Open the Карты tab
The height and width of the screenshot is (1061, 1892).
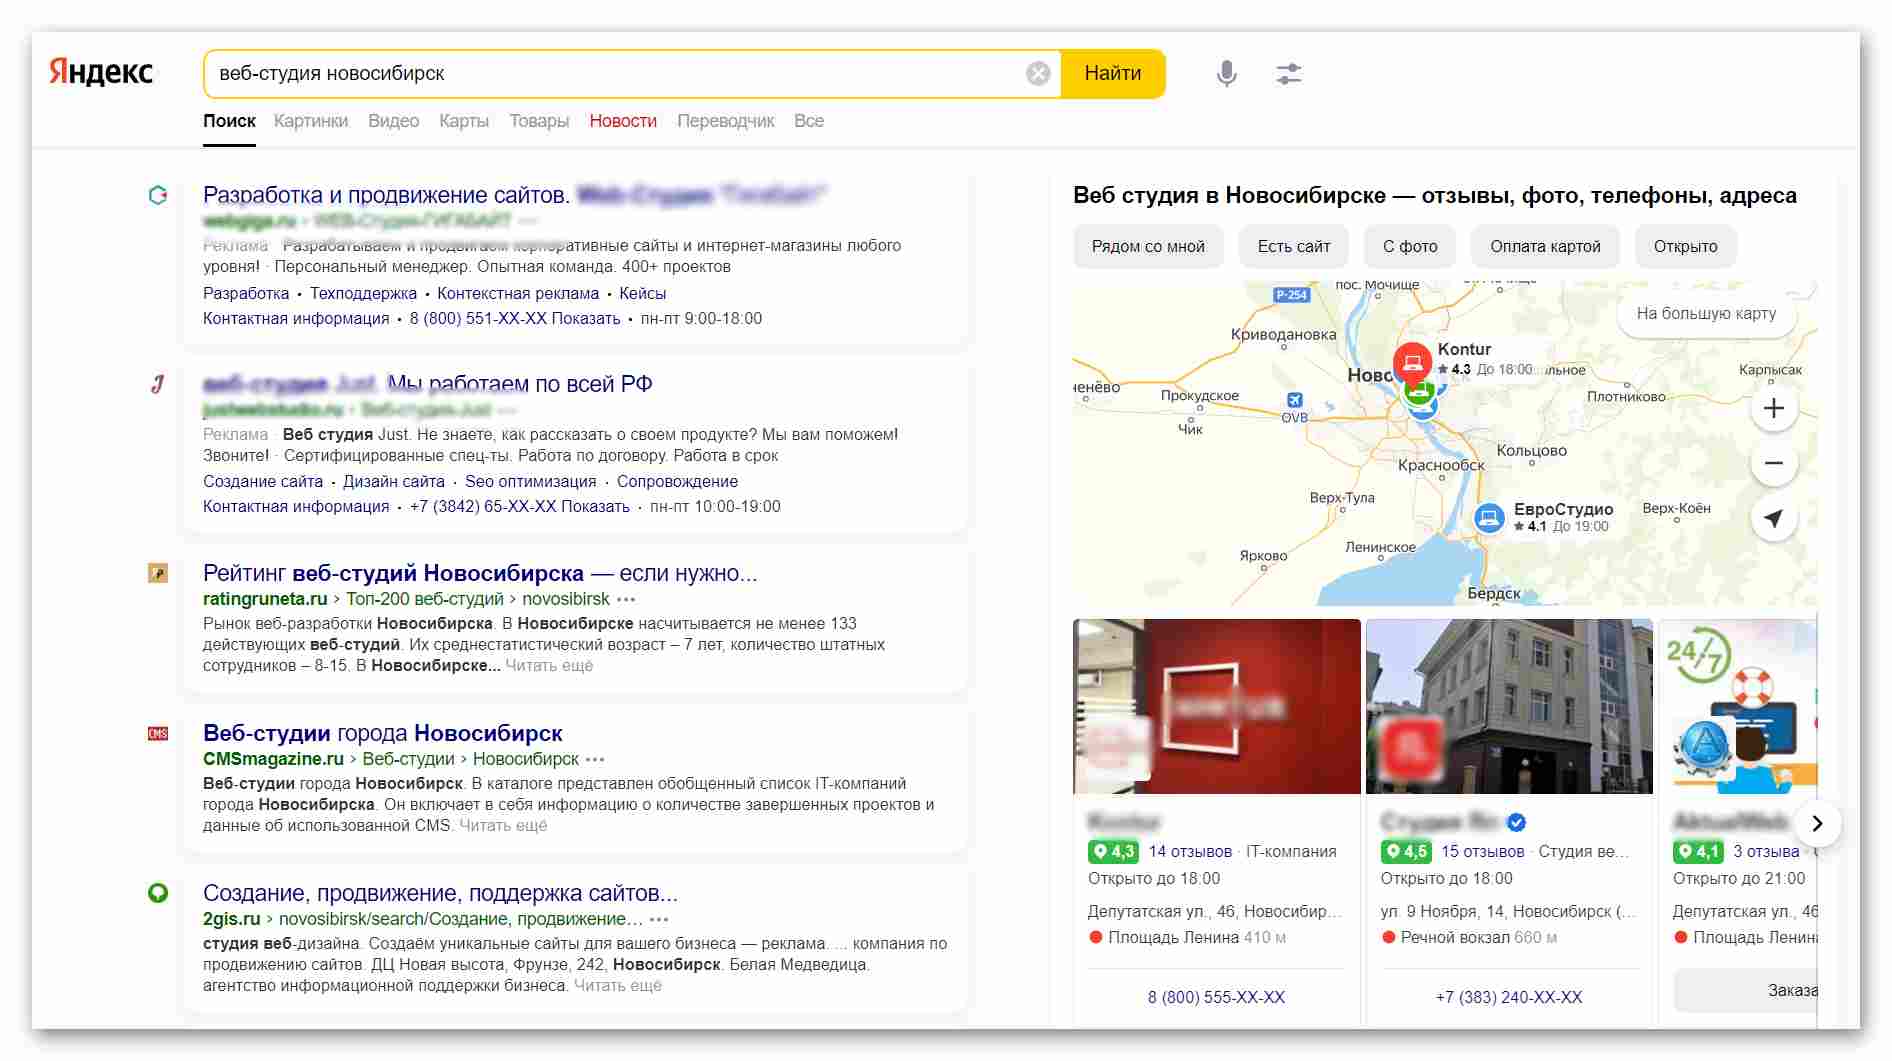click(464, 121)
